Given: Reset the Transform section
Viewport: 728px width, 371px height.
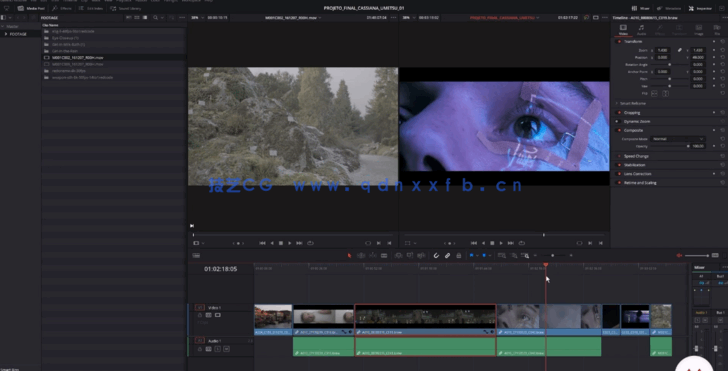Looking at the screenshot, I should [x=722, y=41].
